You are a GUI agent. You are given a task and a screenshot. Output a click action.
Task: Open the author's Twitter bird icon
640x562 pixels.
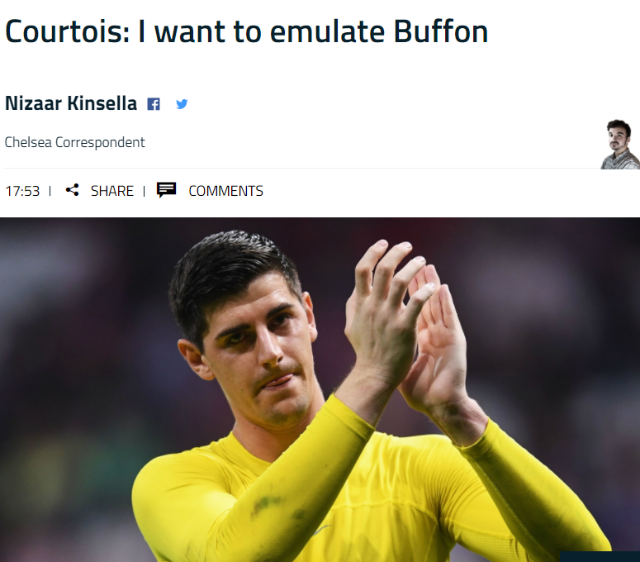coord(182,104)
